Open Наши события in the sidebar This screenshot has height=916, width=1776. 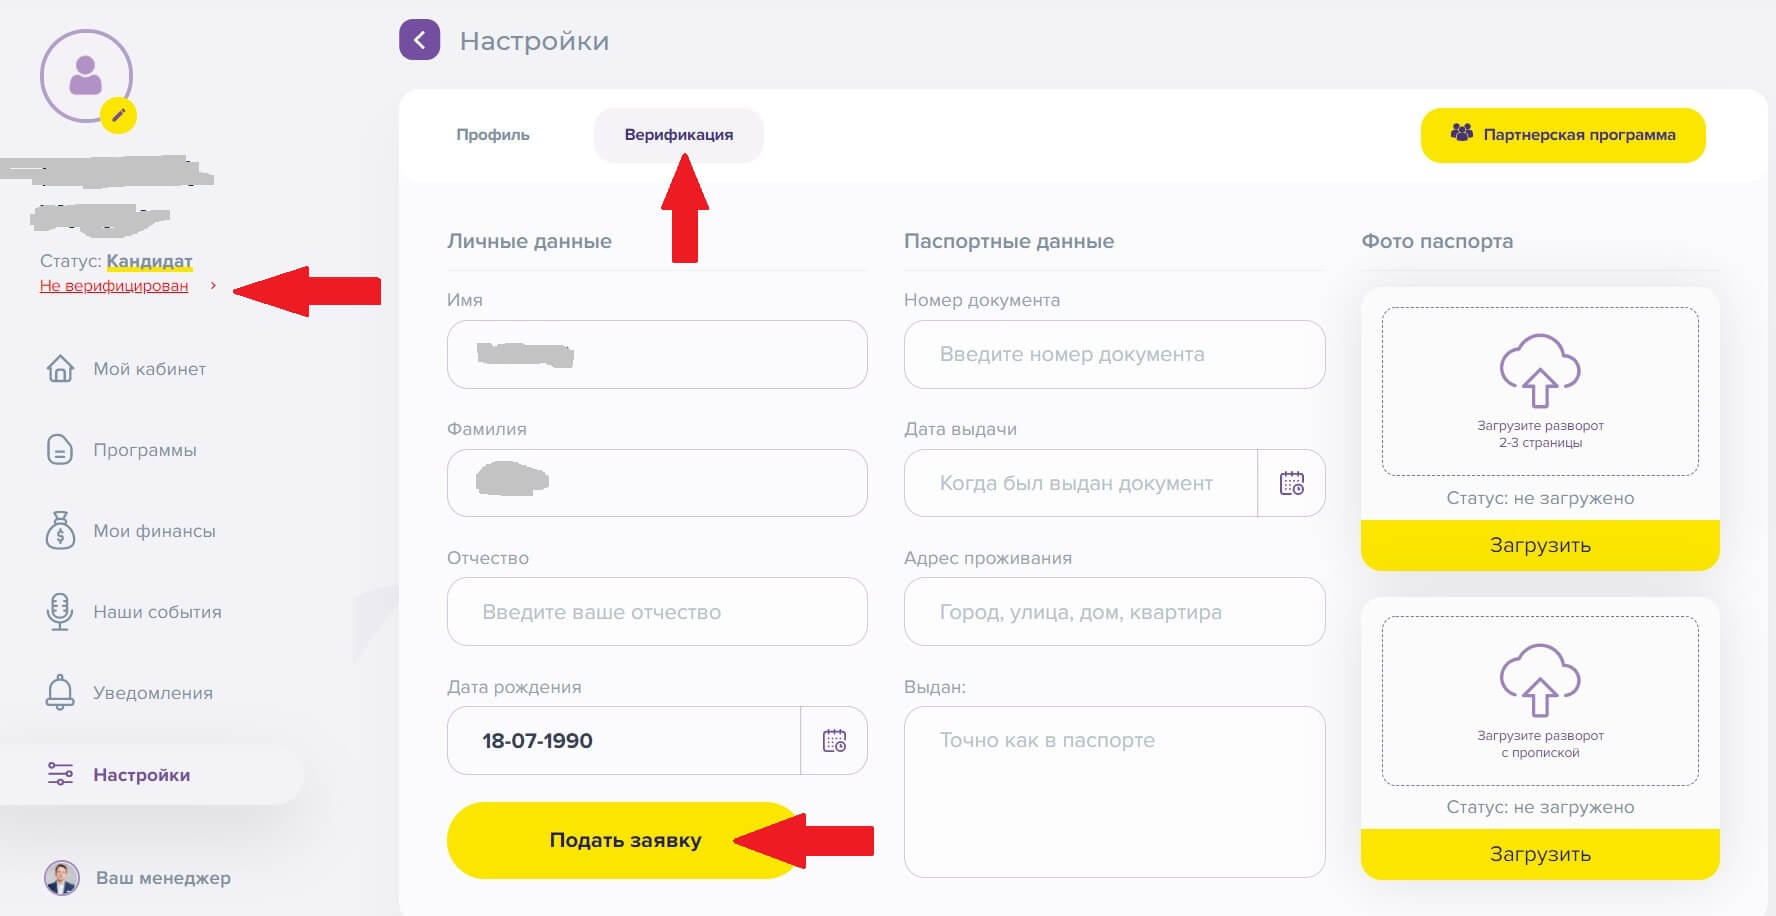pyautogui.click(x=157, y=612)
